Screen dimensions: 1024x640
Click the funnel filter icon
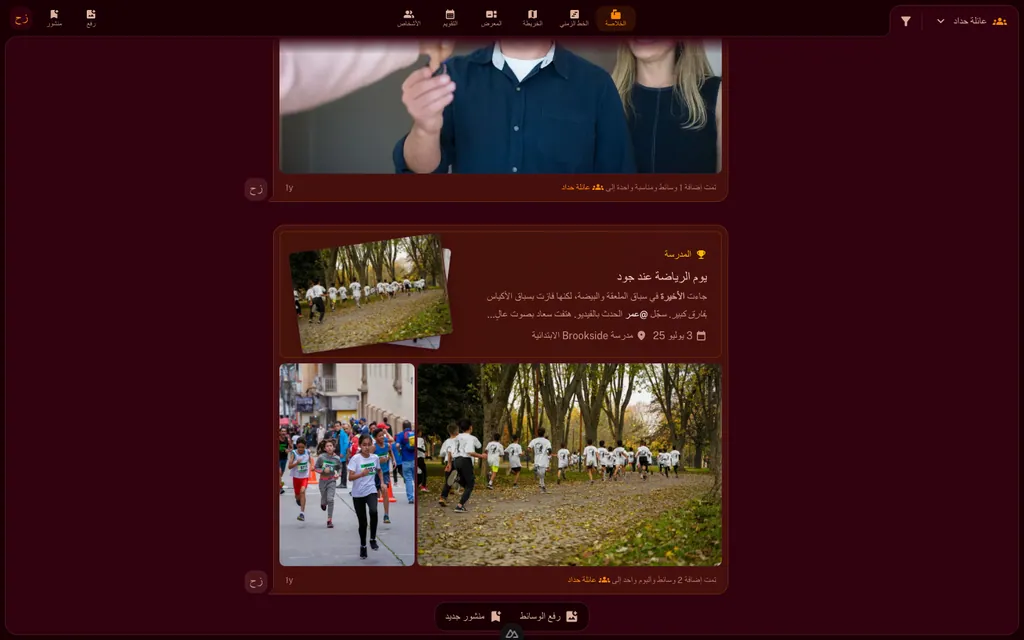pos(906,22)
